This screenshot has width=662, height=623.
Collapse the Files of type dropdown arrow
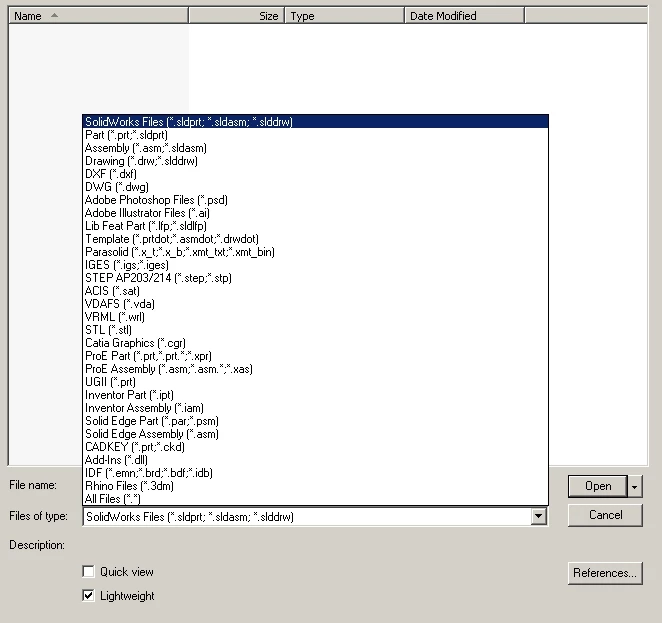tap(538, 516)
